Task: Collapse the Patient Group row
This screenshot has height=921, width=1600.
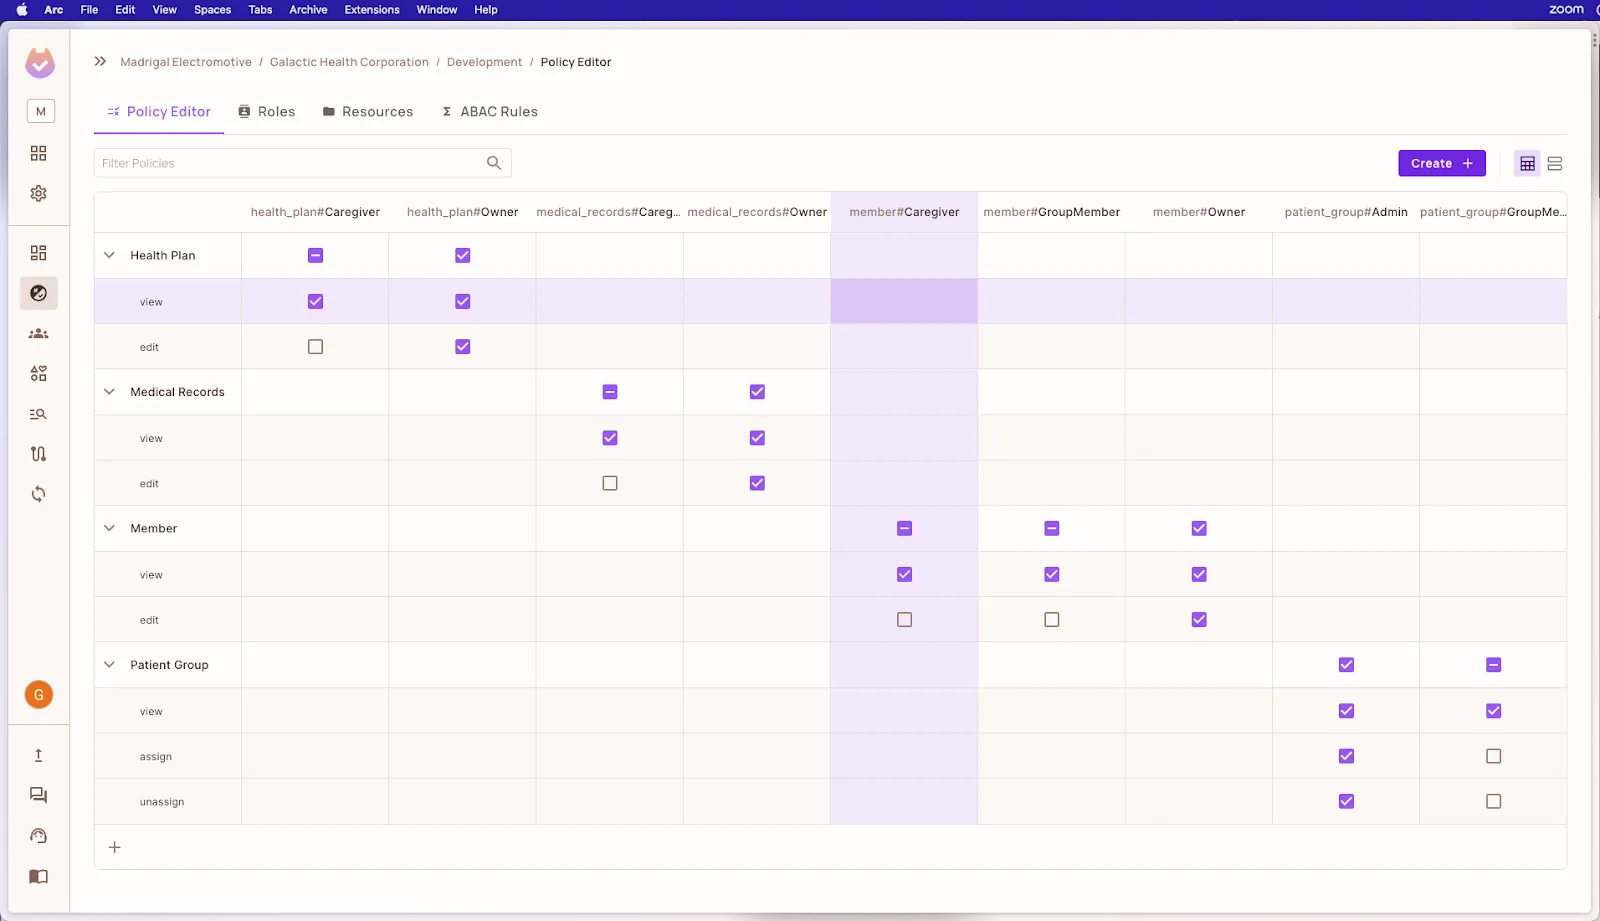Action: pyautogui.click(x=110, y=665)
